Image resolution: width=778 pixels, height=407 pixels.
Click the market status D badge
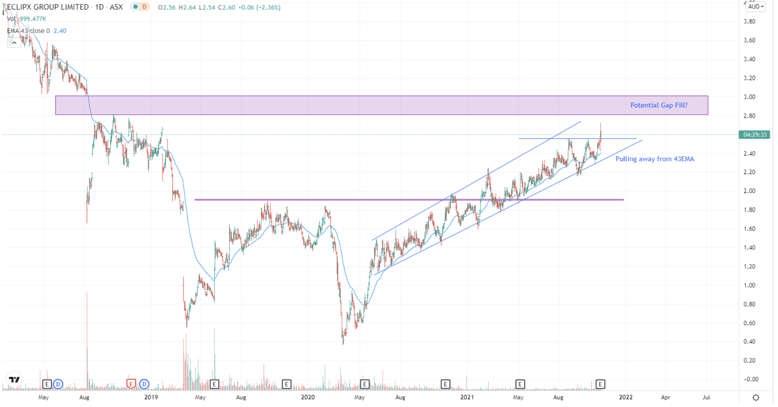[x=146, y=5]
